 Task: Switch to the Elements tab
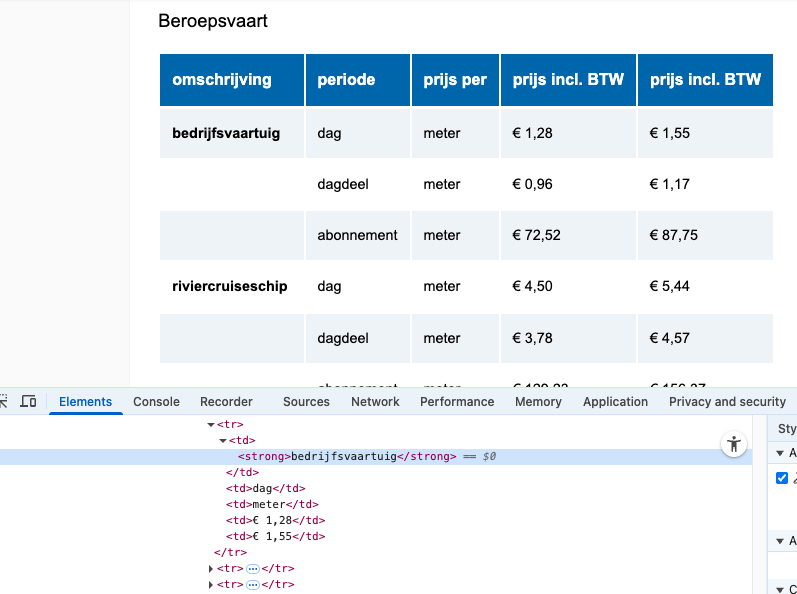[85, 401]
